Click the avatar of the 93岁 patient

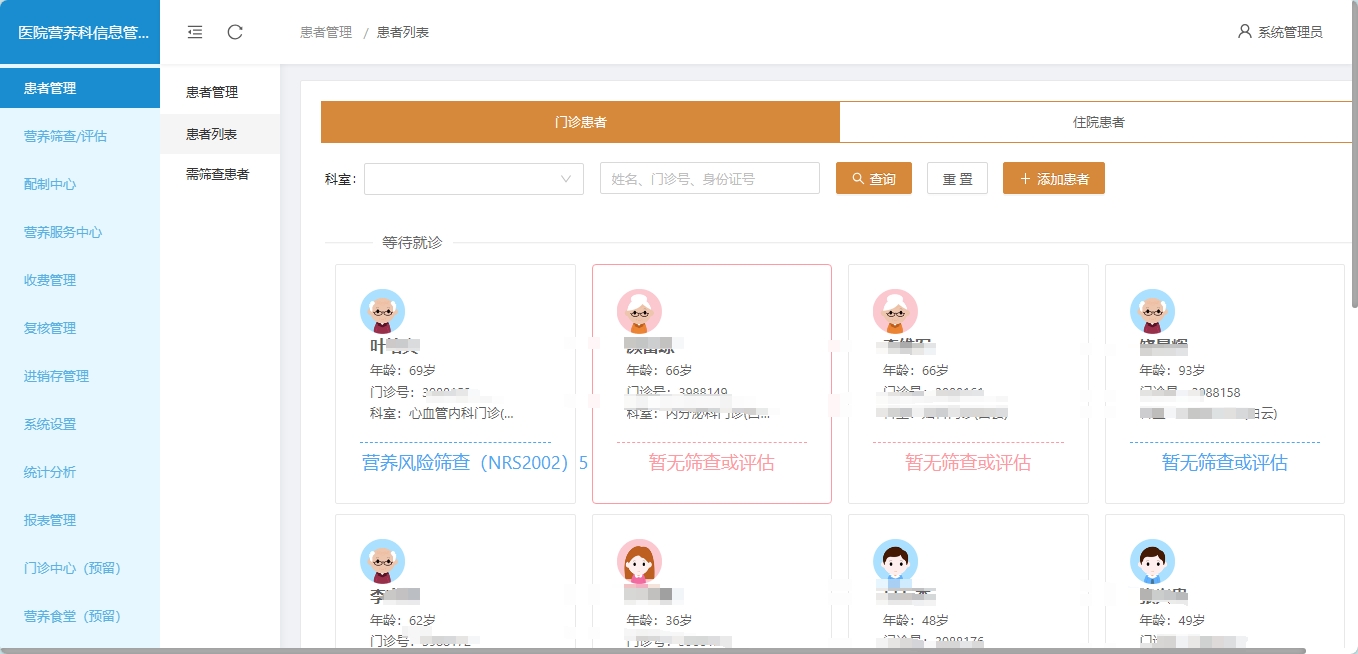[1152, 311]
